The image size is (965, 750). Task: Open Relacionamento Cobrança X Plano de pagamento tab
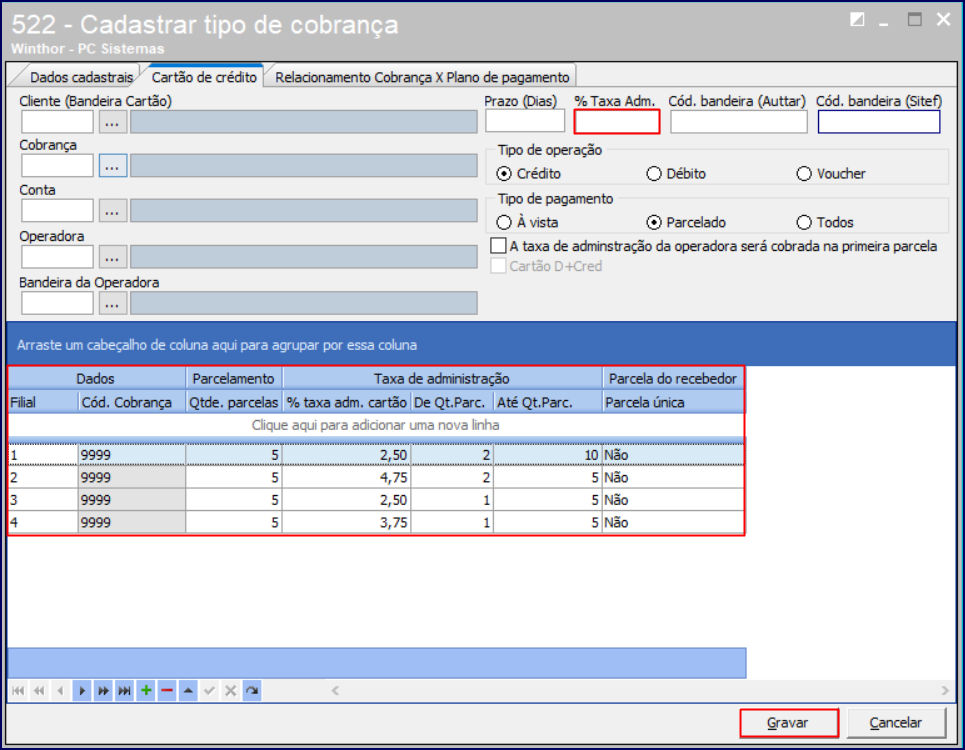422,78
